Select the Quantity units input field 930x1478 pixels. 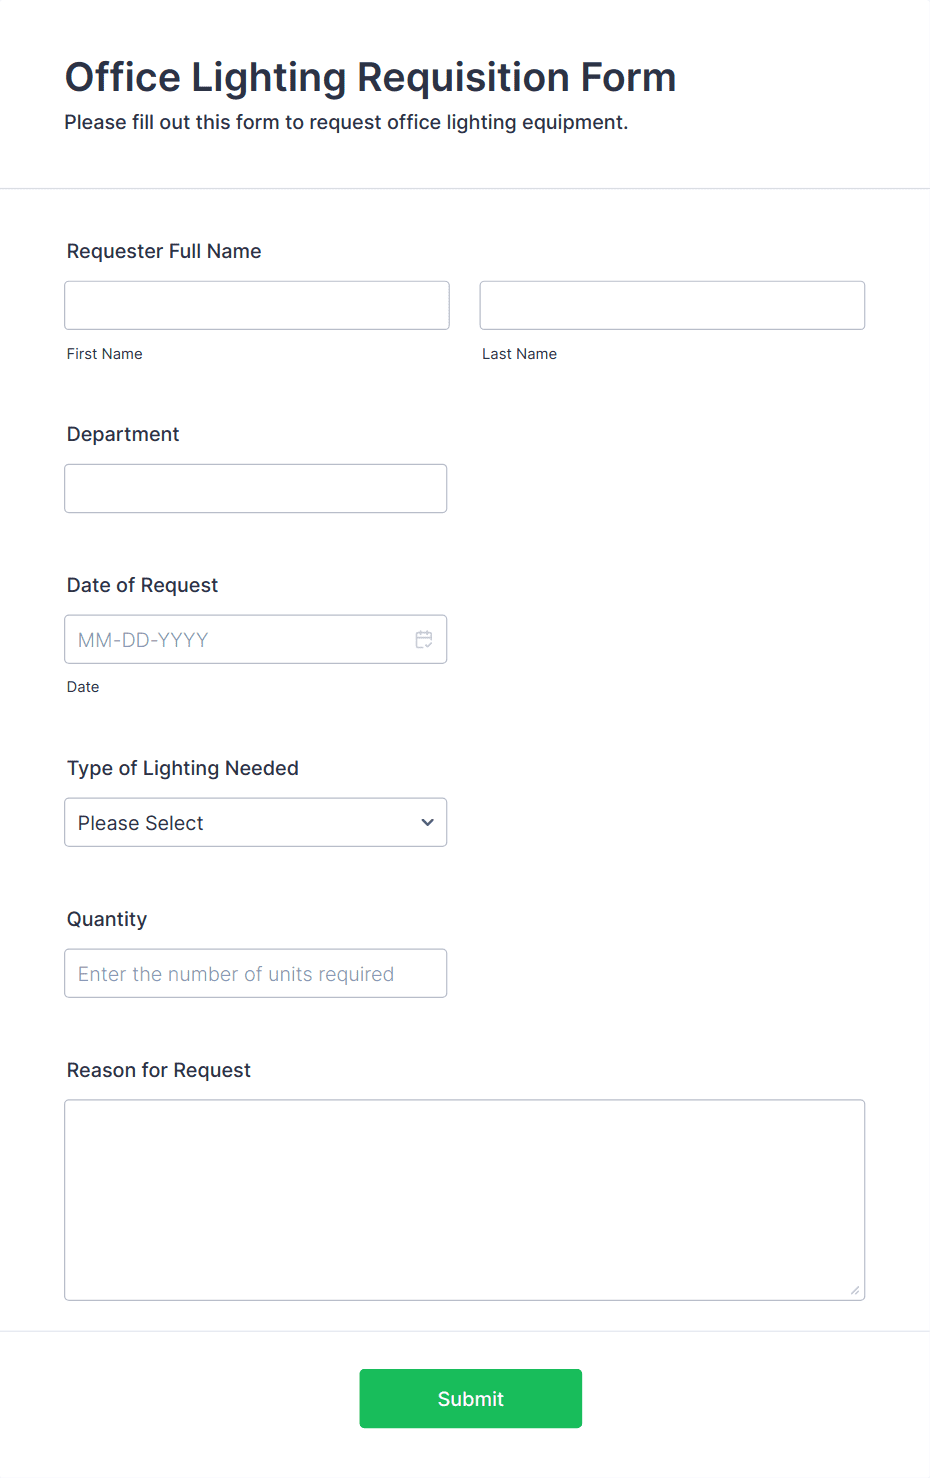coord(256,973)
